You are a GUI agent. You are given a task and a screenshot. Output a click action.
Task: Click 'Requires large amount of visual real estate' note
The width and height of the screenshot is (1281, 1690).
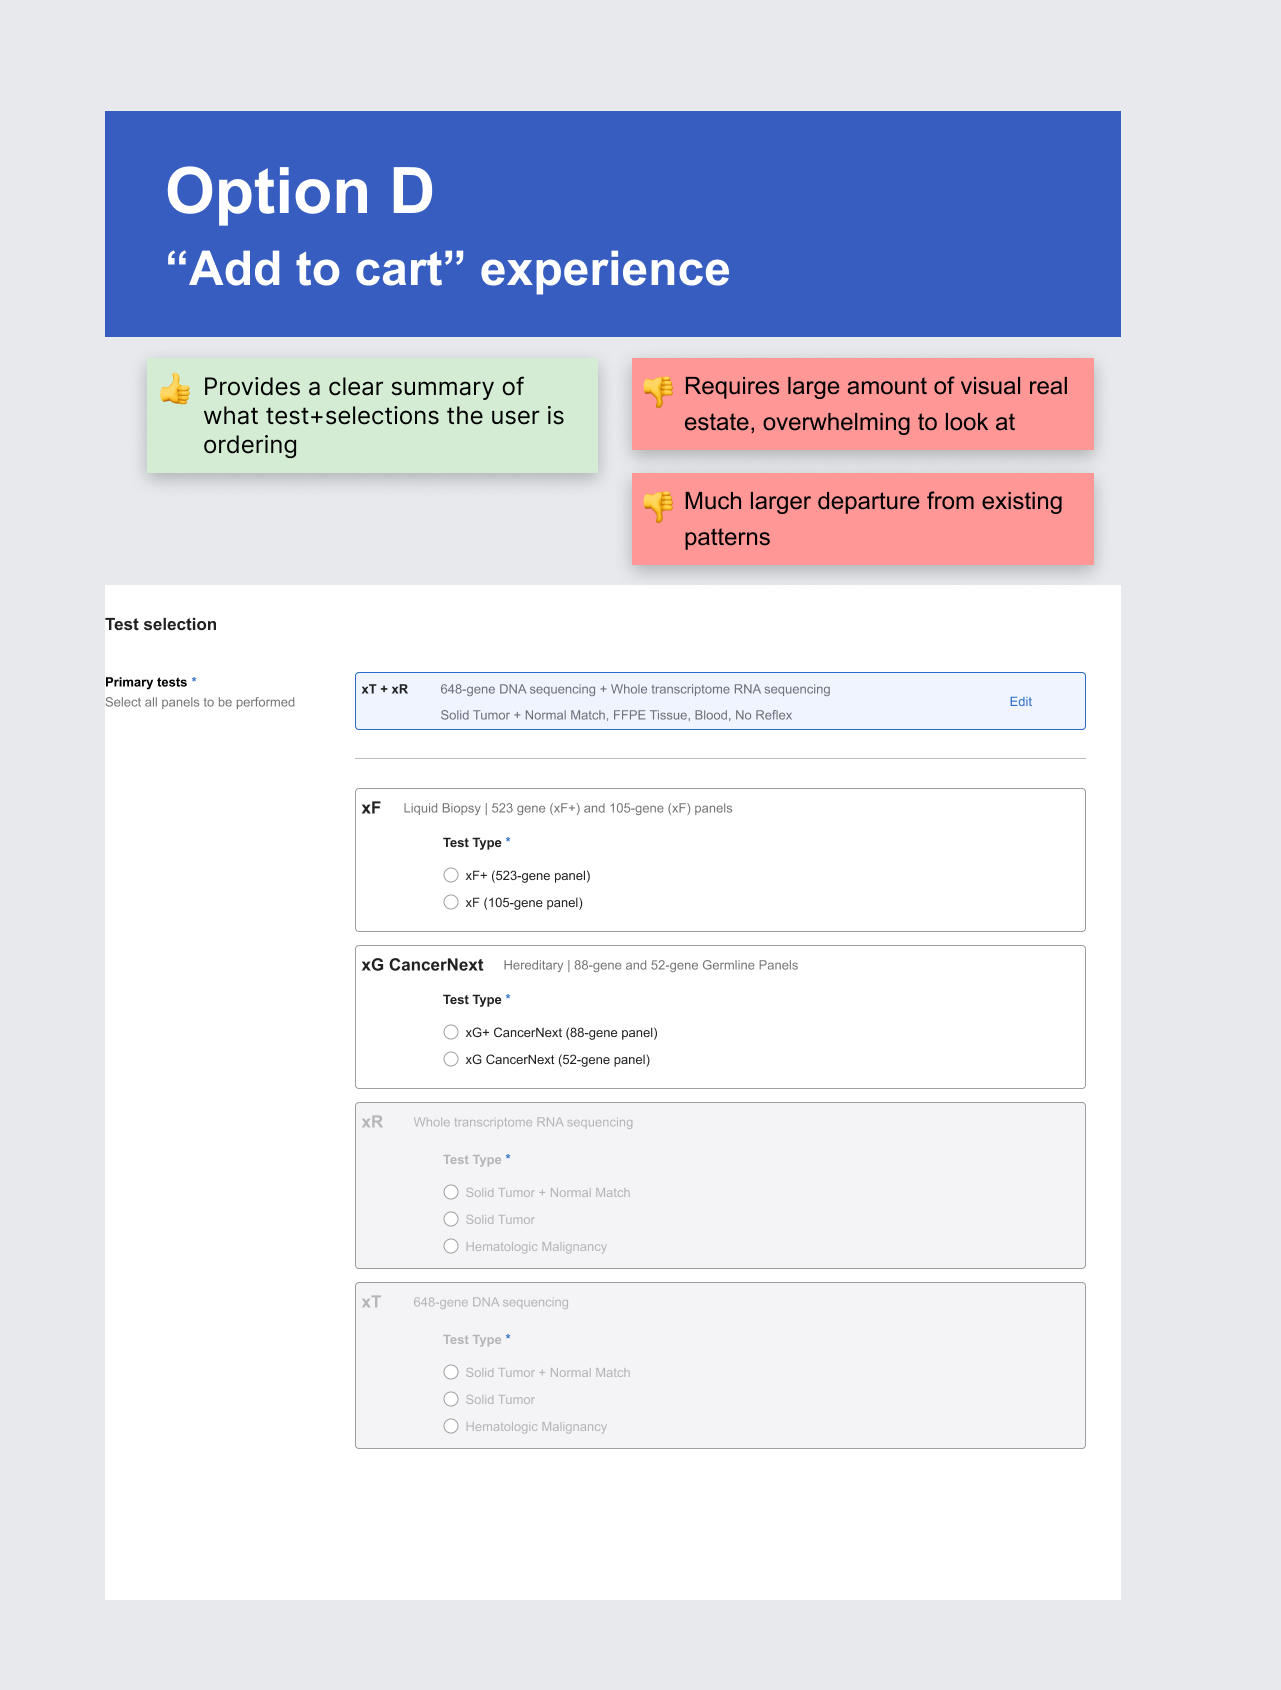click(x=863, y=404)
